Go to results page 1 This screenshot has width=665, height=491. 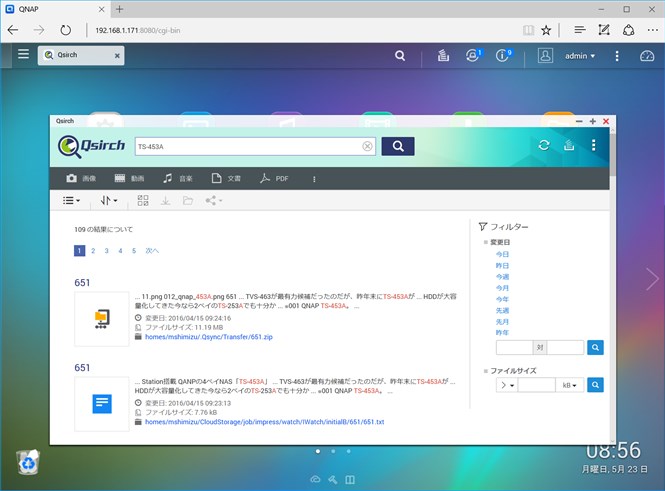pyautogui.click(x=79, y=251)
